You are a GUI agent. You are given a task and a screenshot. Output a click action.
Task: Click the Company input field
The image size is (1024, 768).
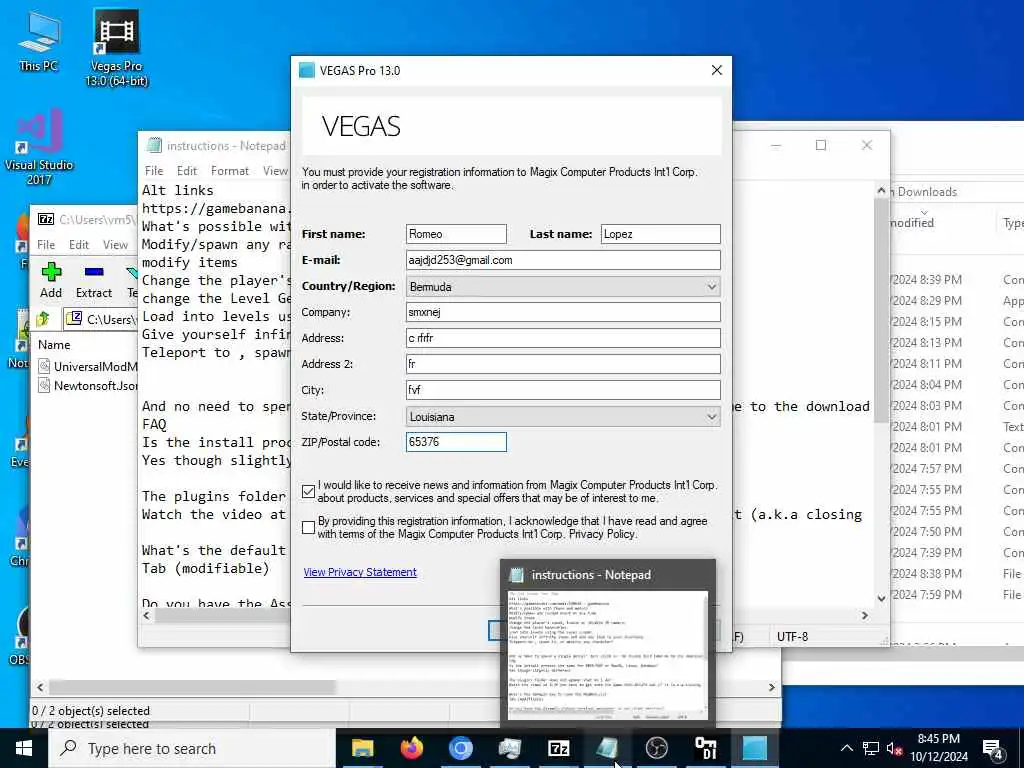click(x=563, y=312)
